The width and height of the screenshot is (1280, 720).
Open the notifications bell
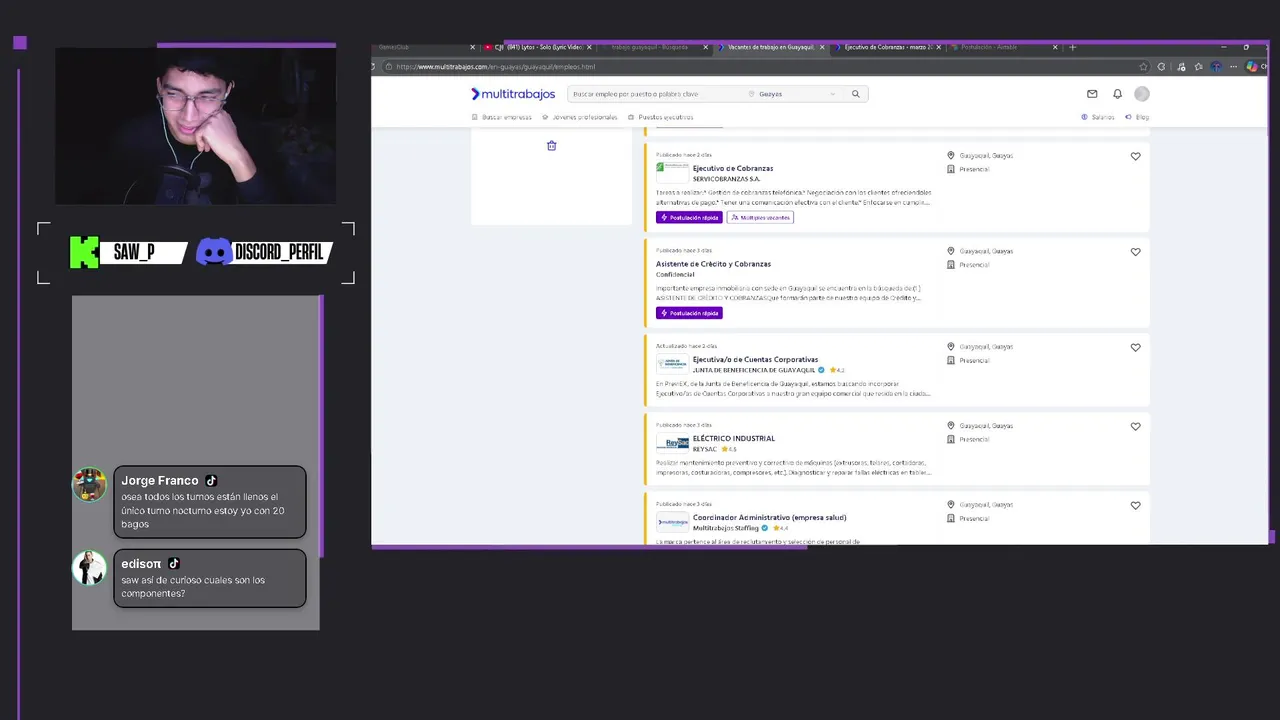click(1117, 94)
